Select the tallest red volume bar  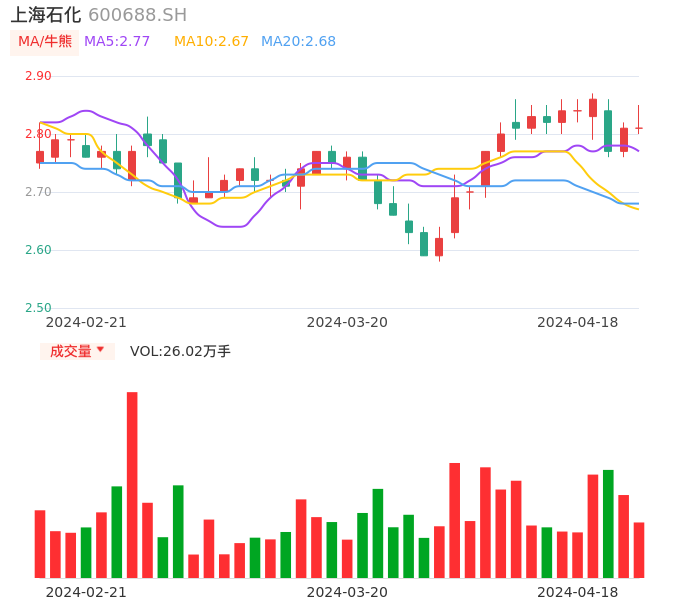(132, 484)
